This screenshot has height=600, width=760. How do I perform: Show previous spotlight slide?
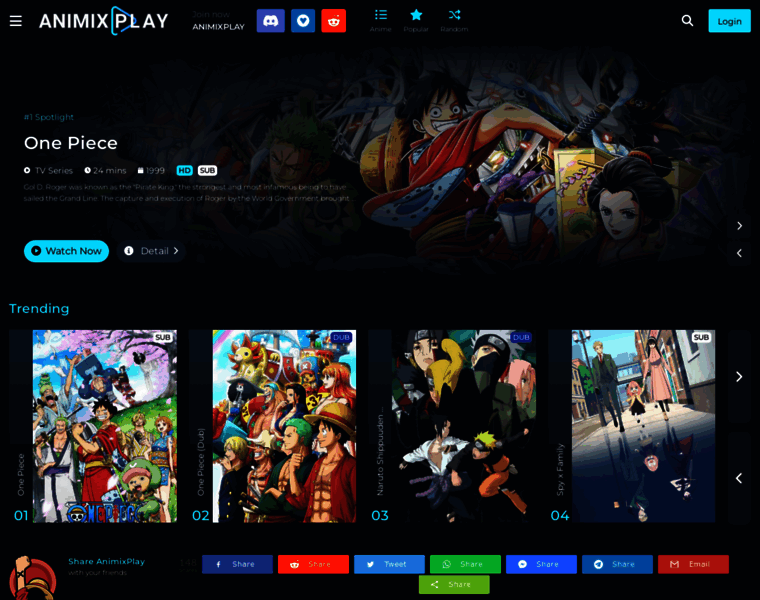[739, 253]
